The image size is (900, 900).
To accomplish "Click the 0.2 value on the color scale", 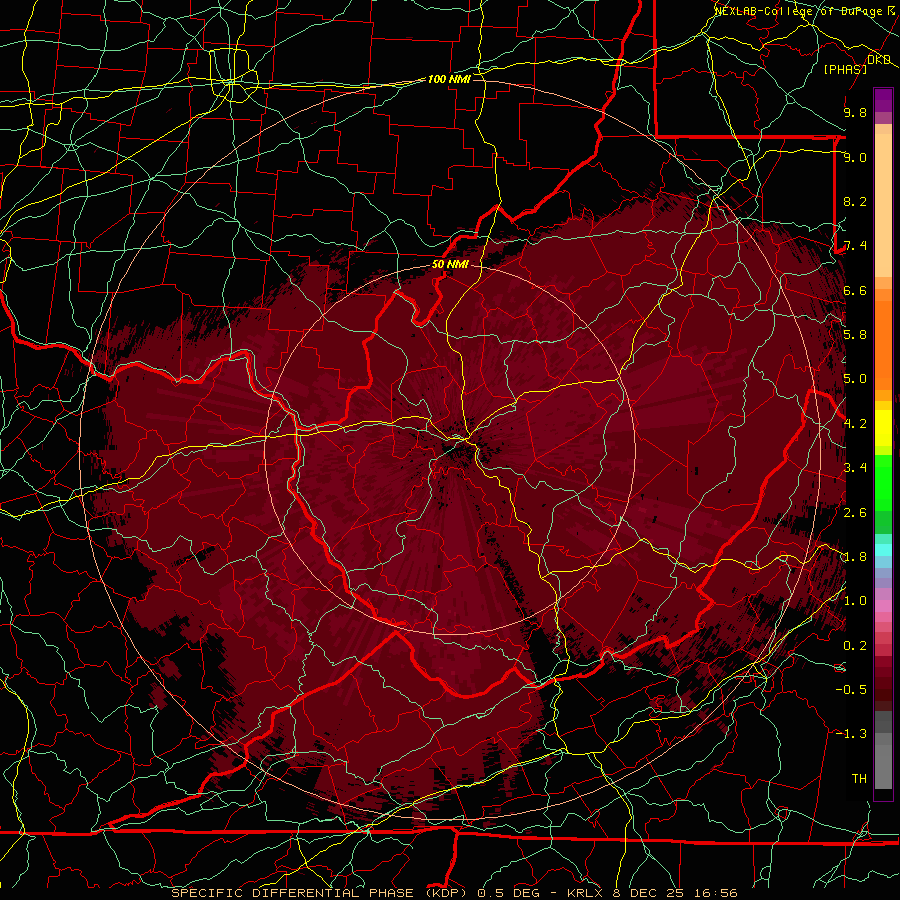I will [855, 646].
